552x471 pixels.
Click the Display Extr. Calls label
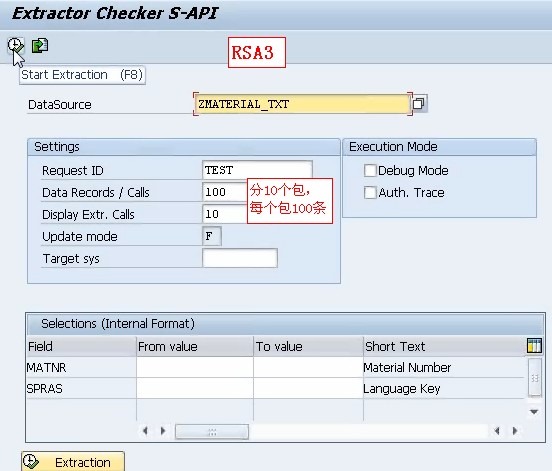coord(88,215)
